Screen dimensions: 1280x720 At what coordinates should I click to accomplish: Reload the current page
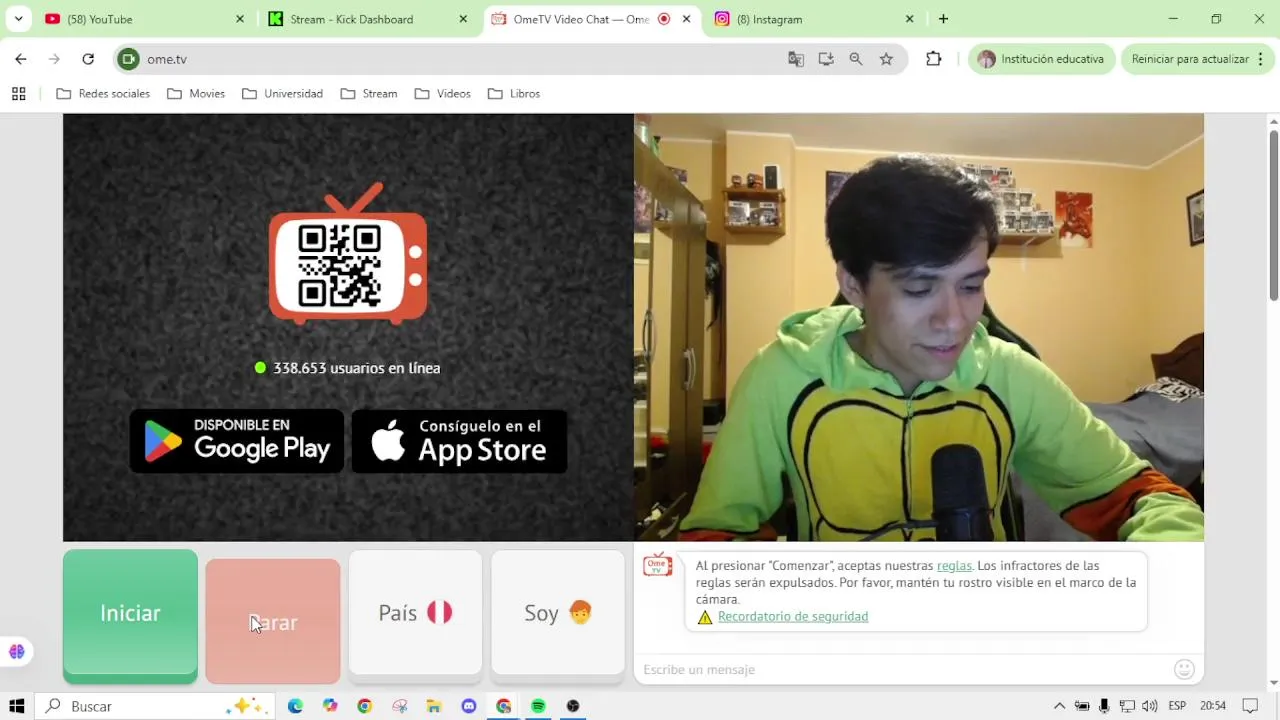click(x=88, y=59)
